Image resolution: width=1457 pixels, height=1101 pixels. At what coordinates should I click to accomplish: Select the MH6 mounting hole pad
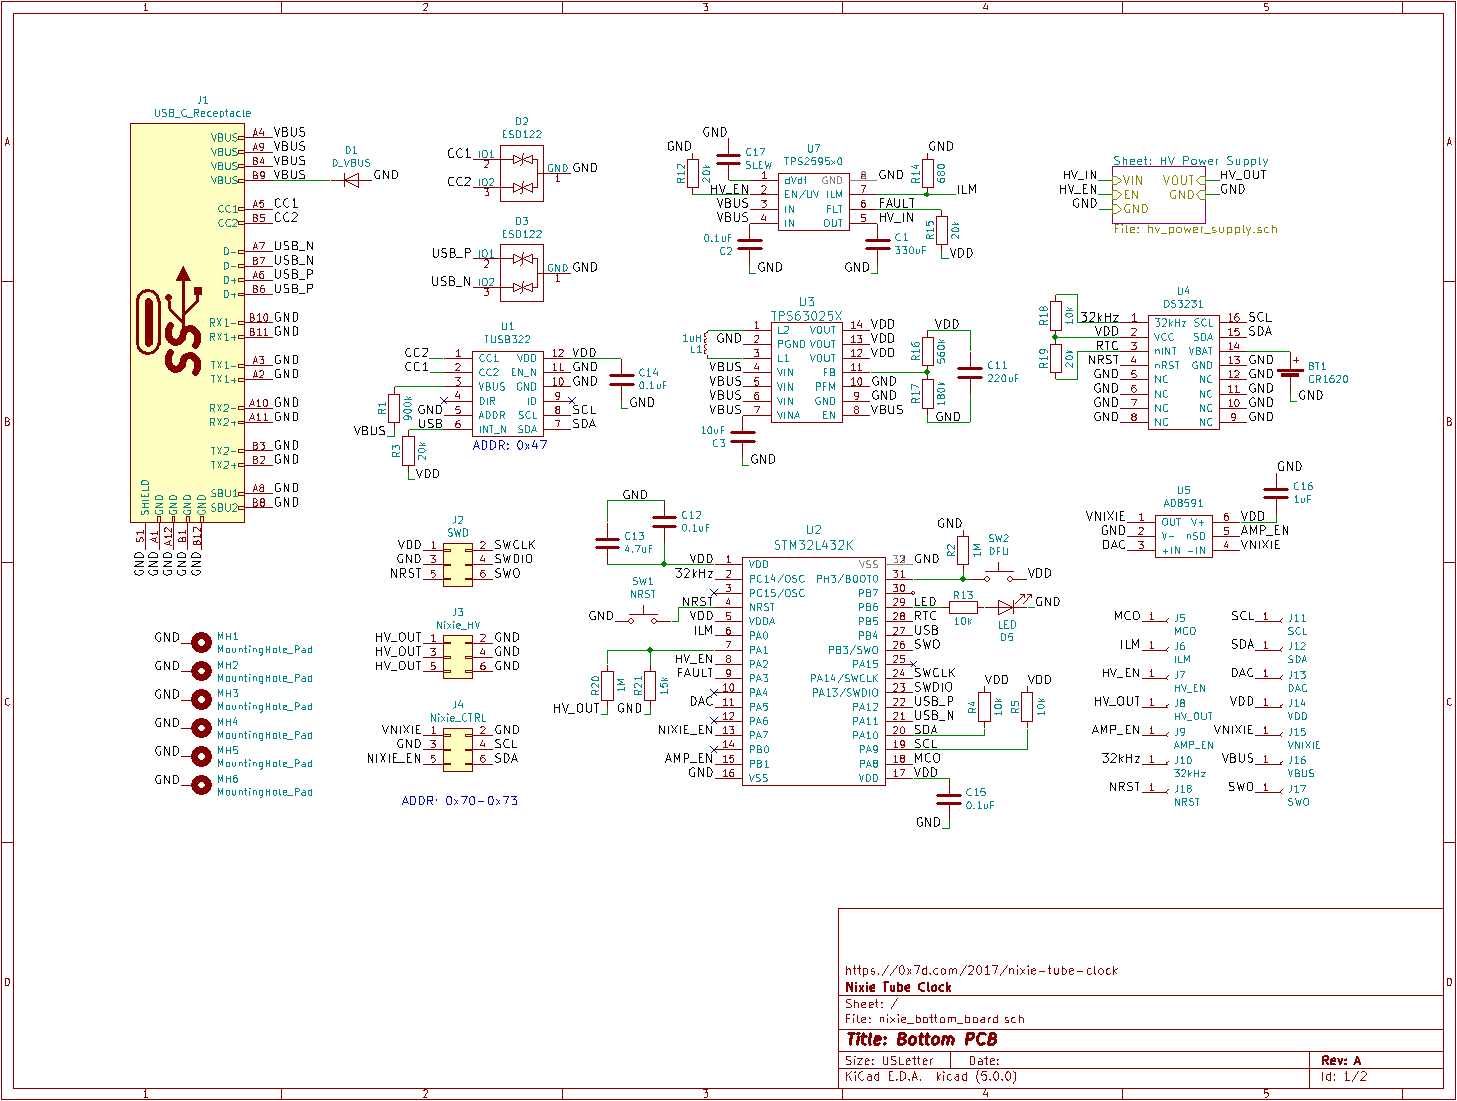coord(201,784)
